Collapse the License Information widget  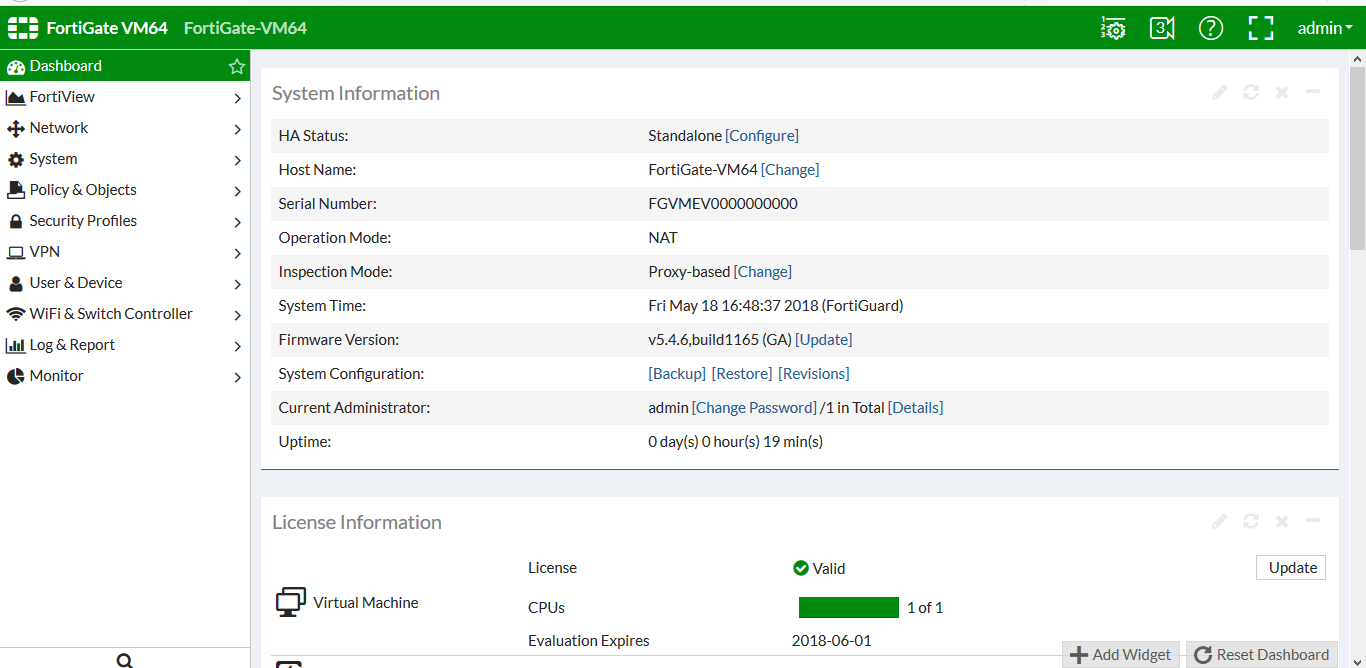tap(1313, 522)
